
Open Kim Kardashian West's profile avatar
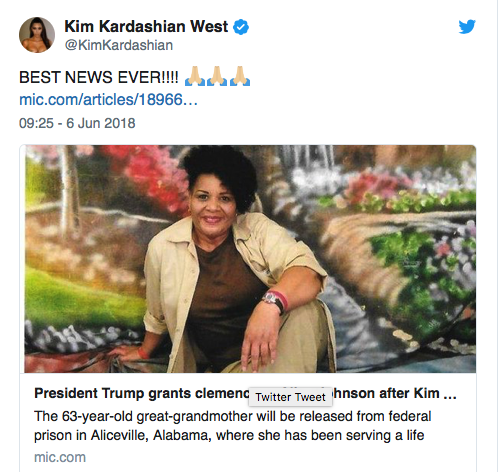click(x=37, y=35)
